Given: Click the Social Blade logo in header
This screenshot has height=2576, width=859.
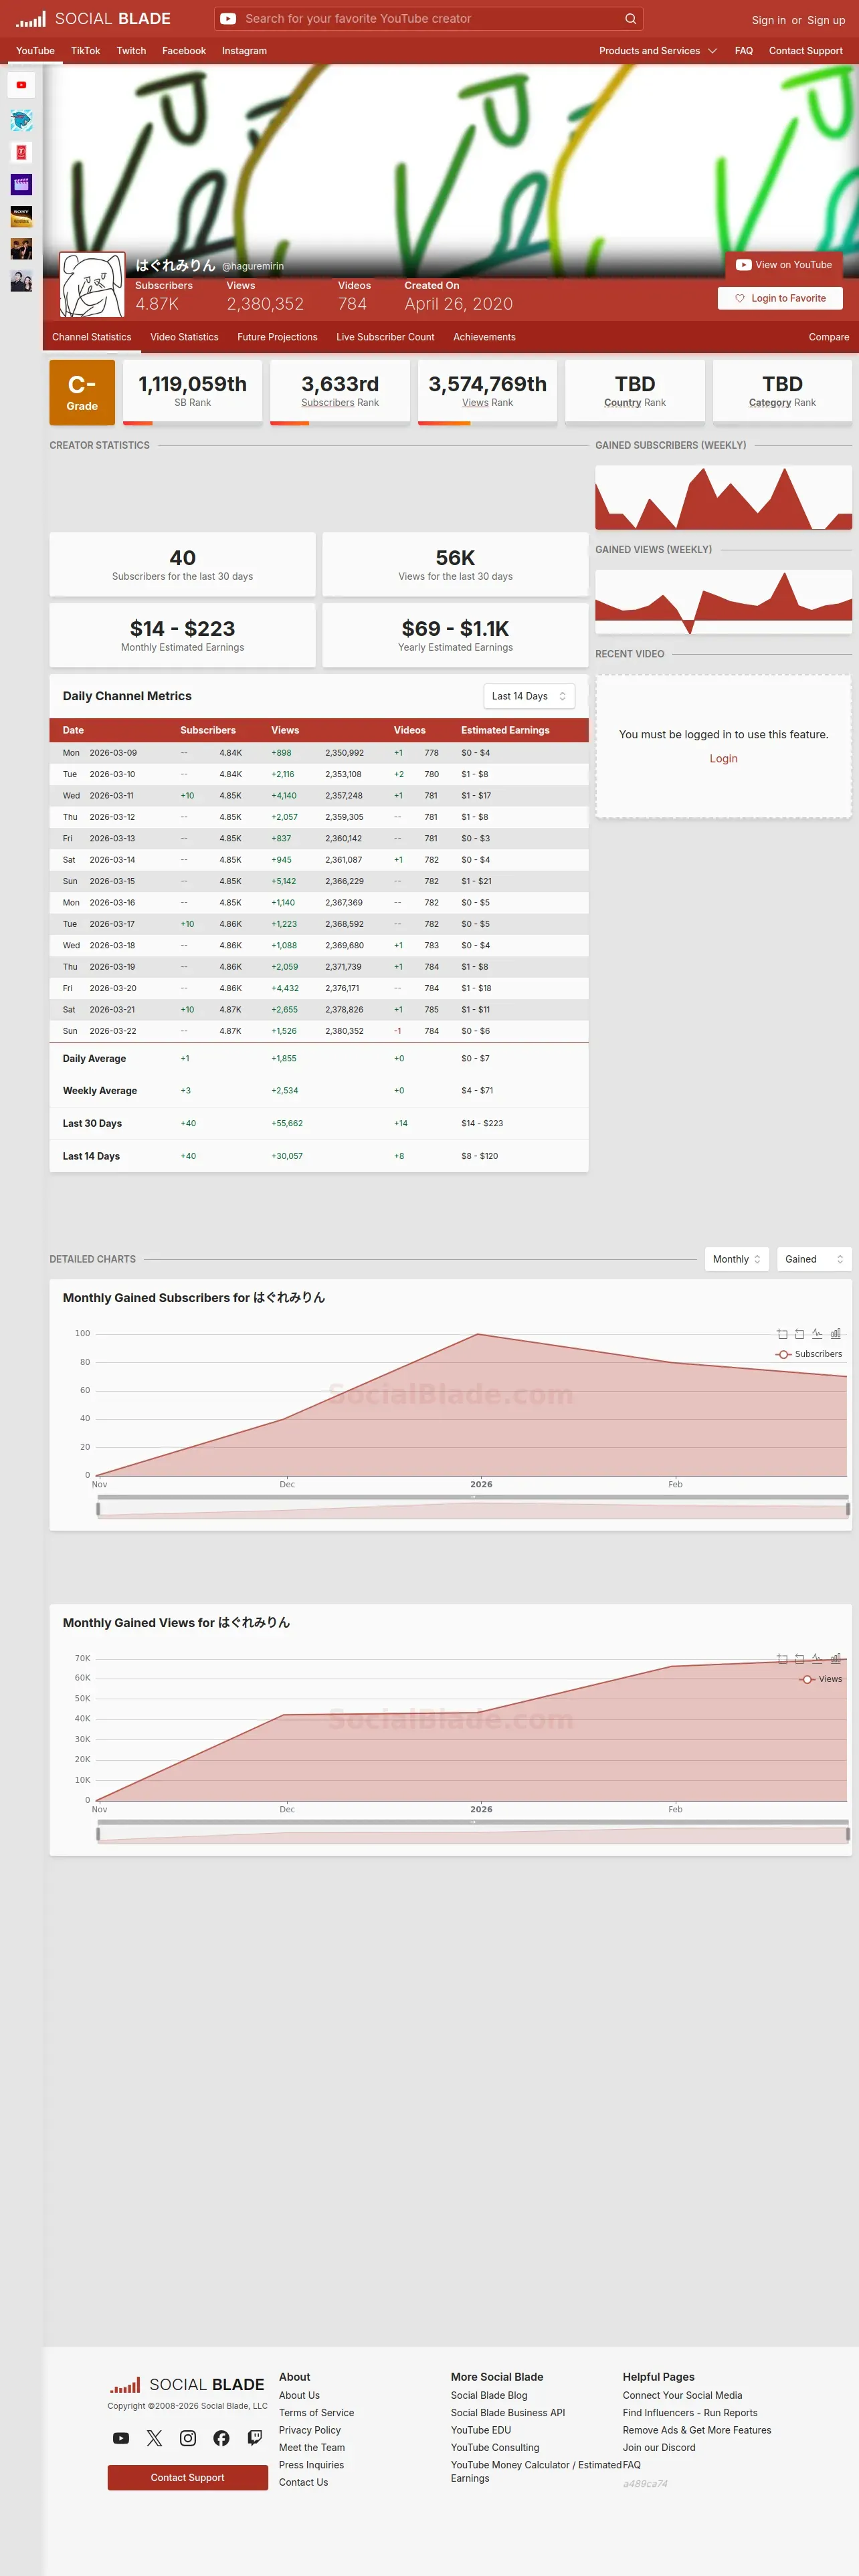Looking at the screenshot, I should [93, 19].
